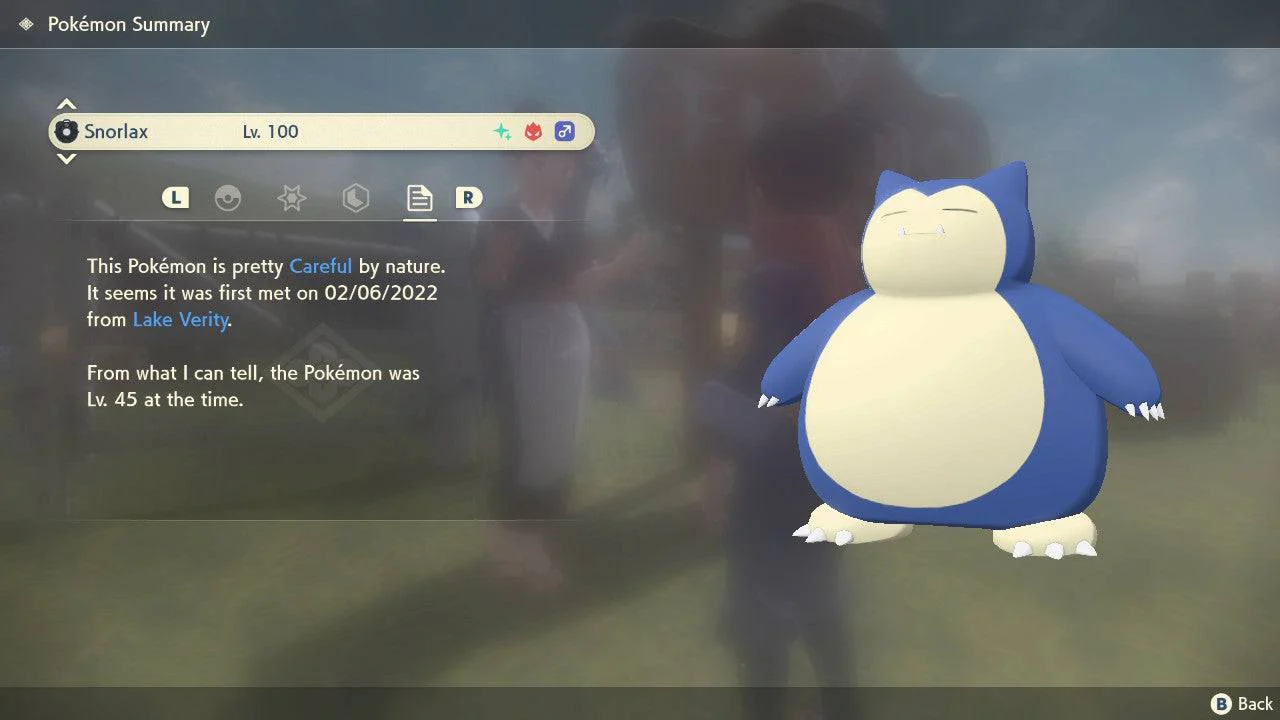
Task: Click the L shoulder button icon
Action: (x=176, y=198)
